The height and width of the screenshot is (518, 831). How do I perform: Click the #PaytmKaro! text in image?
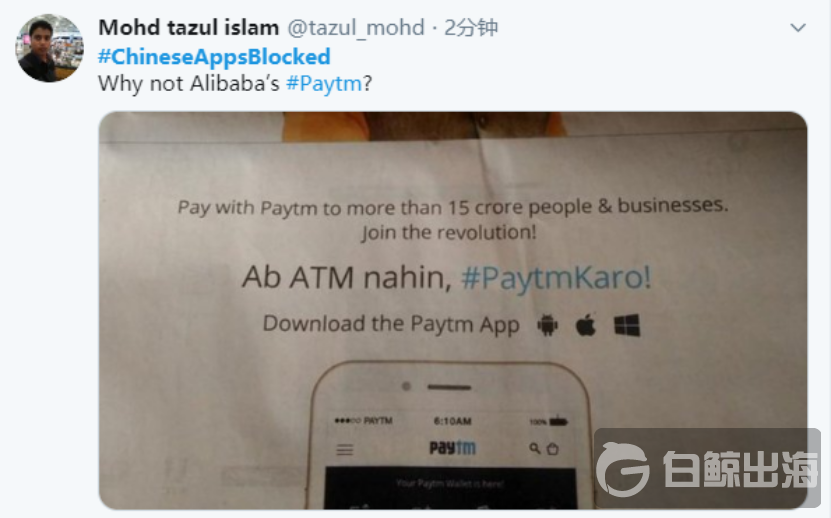click(556, 278)
